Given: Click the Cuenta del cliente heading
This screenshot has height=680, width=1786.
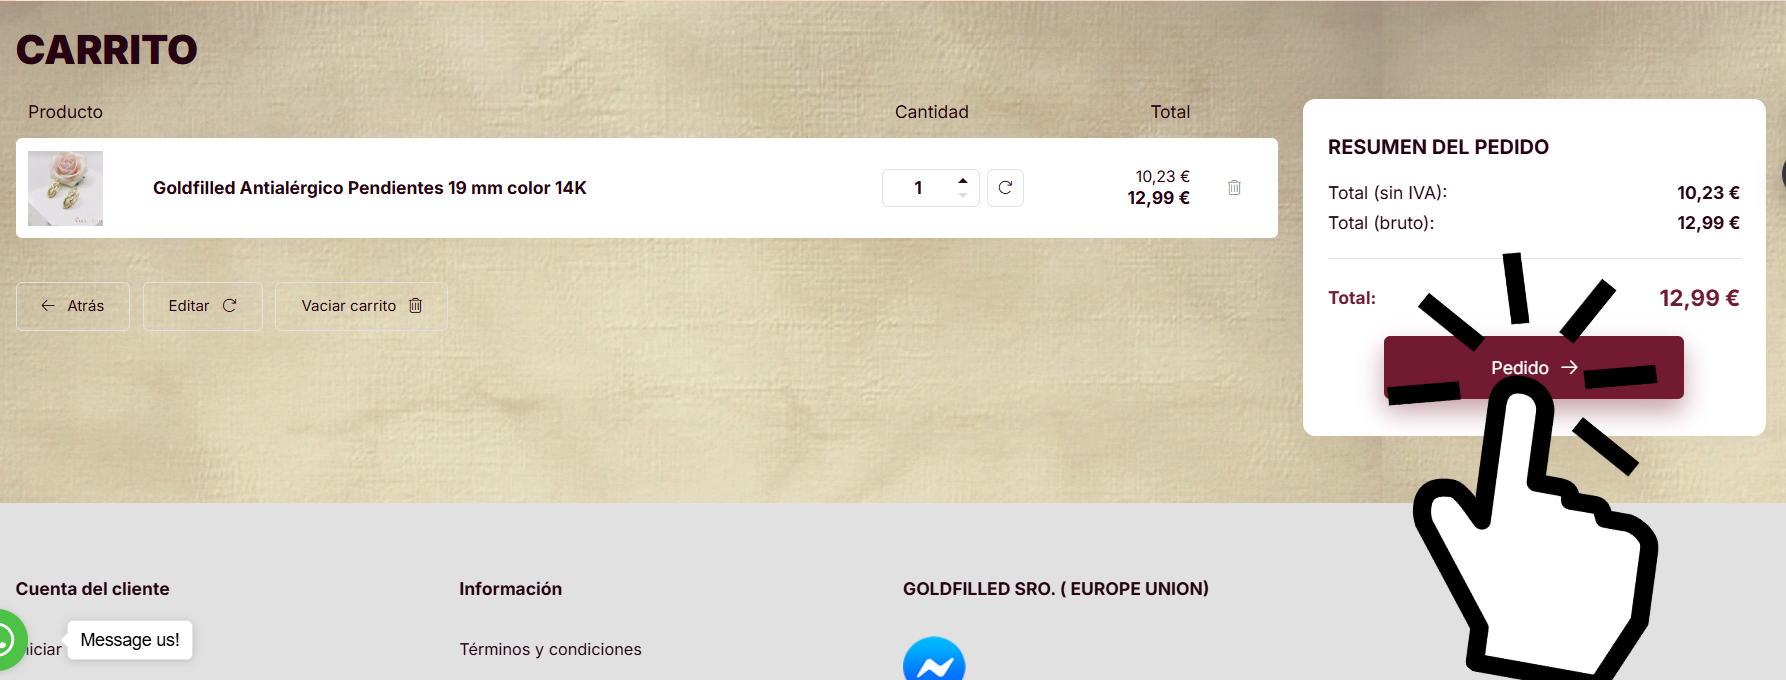Looking at the screenshot, I should pos(93,589).
